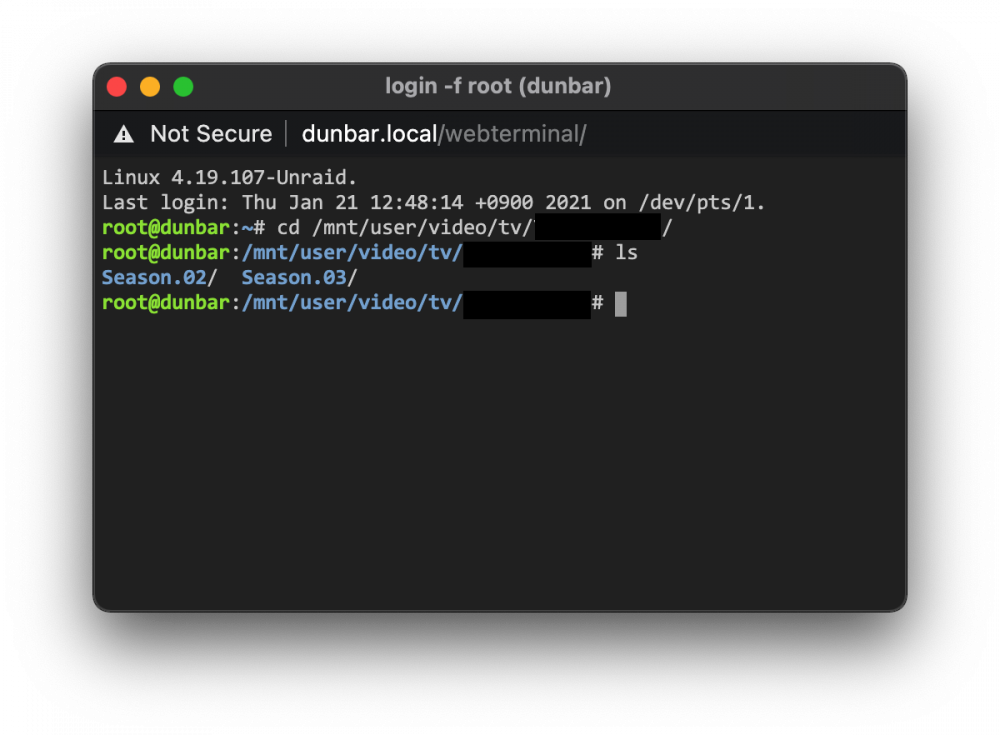Click the cd command text on first prompt

[x=288, y=228]
